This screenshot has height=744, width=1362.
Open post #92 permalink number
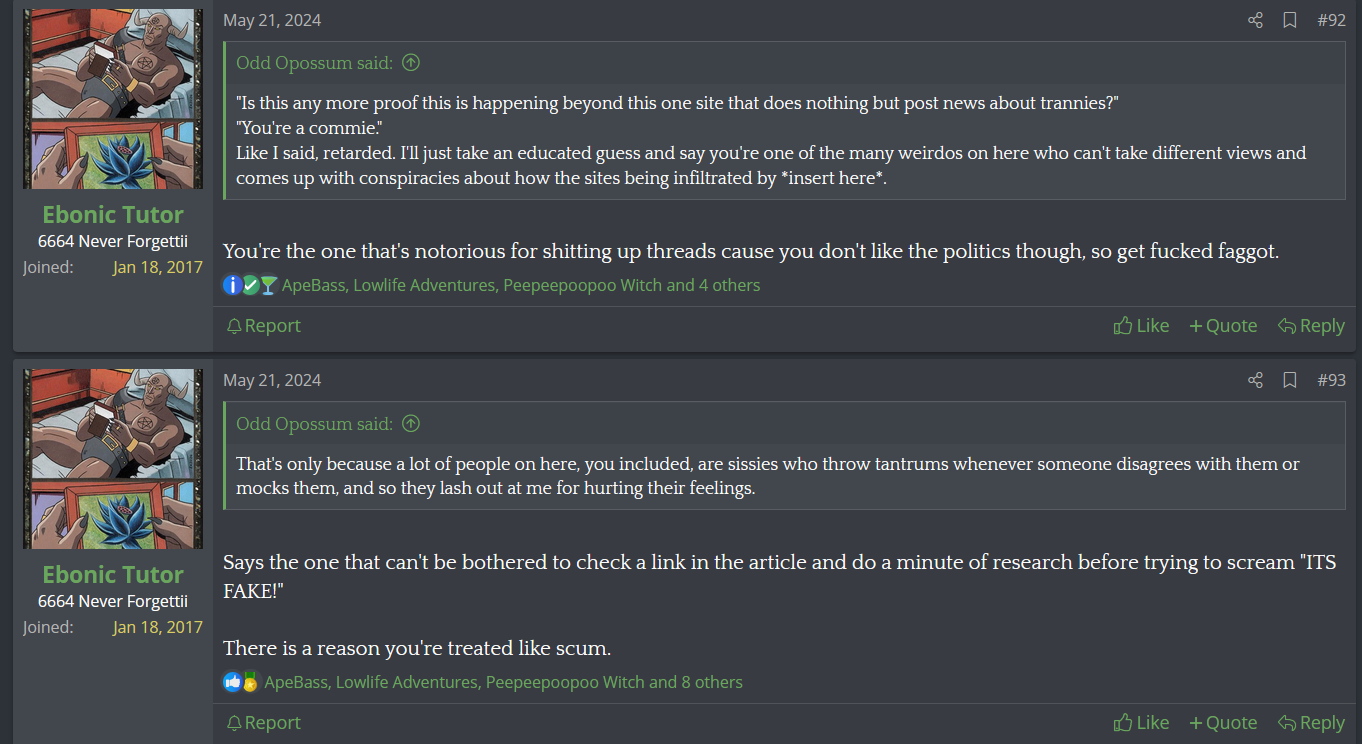pos(1331,20)
